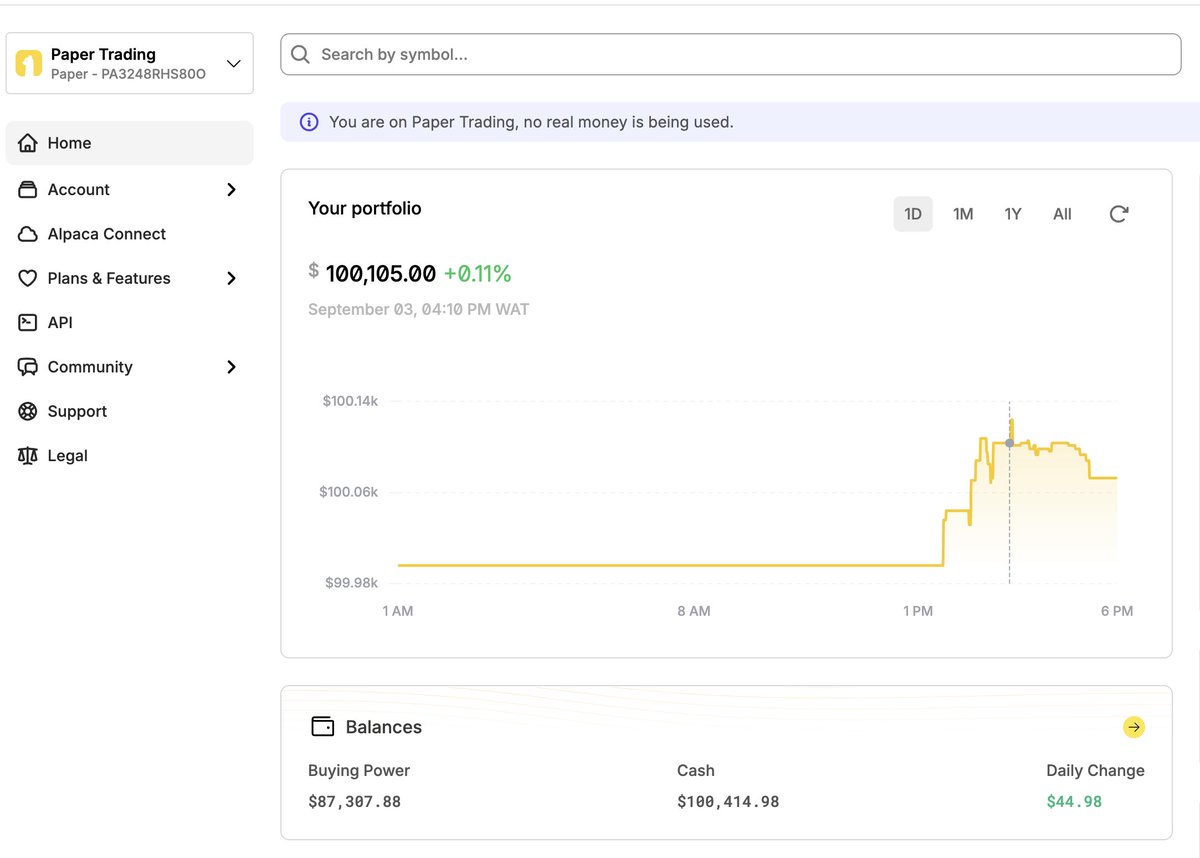Click Buying Power value $87,307.88

pyautogui.click(x=355, y=801)
